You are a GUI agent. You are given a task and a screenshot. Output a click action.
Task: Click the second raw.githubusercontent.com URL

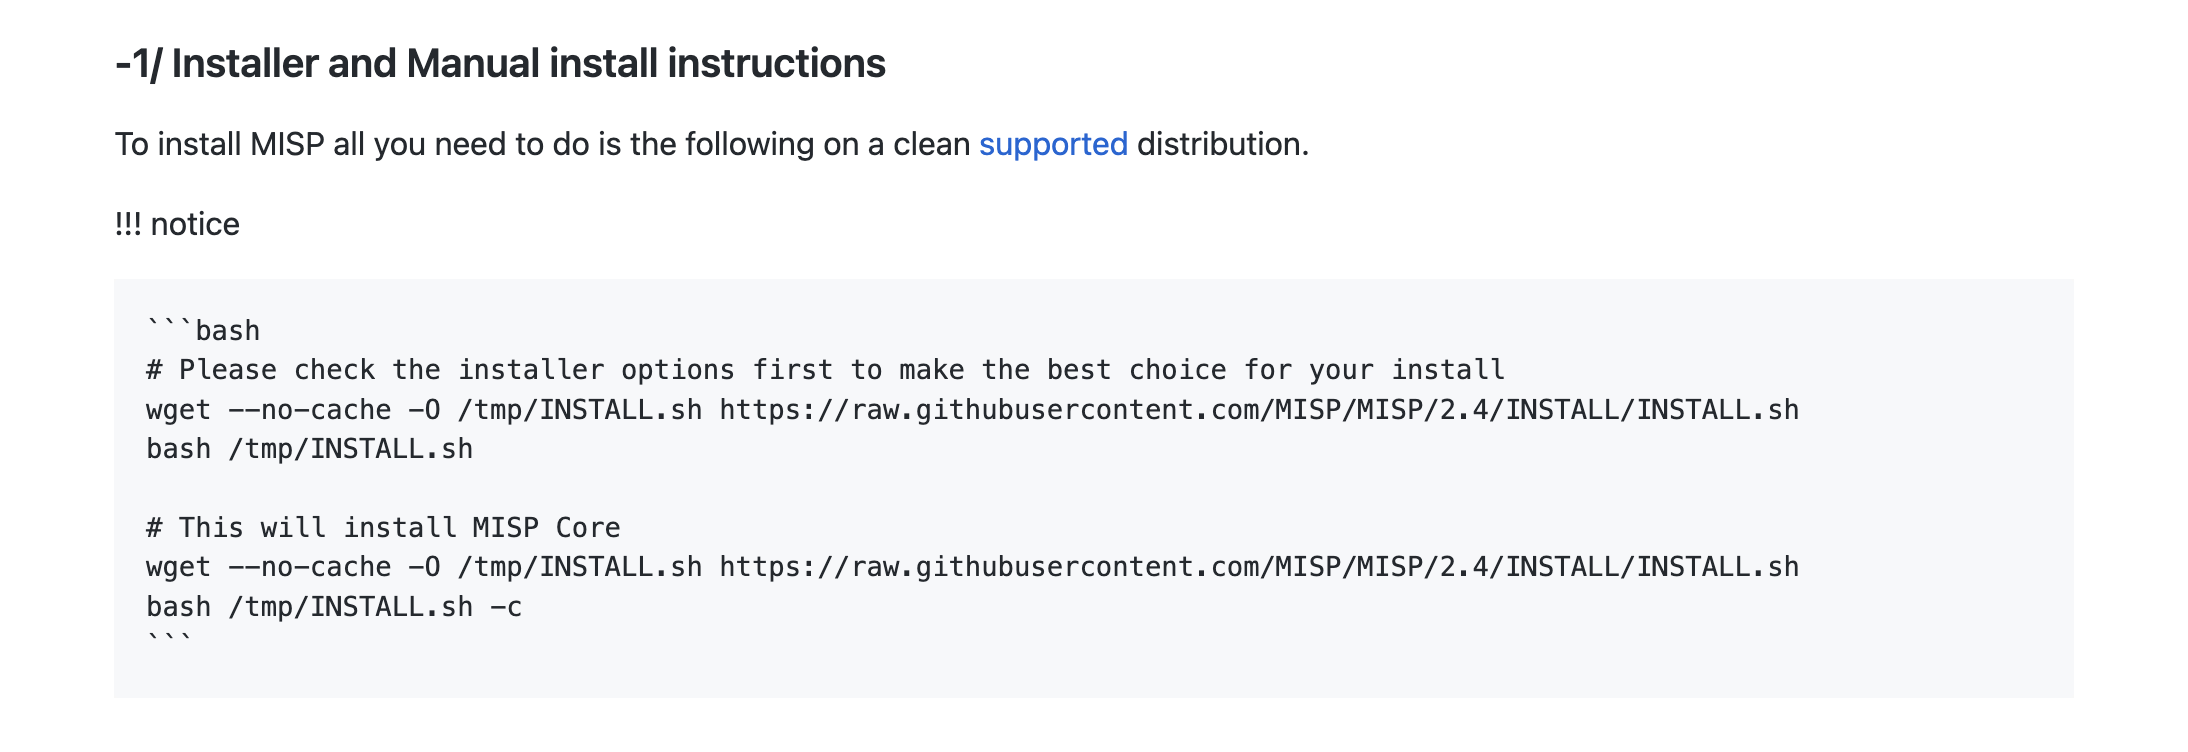(x=1259, y=567)
